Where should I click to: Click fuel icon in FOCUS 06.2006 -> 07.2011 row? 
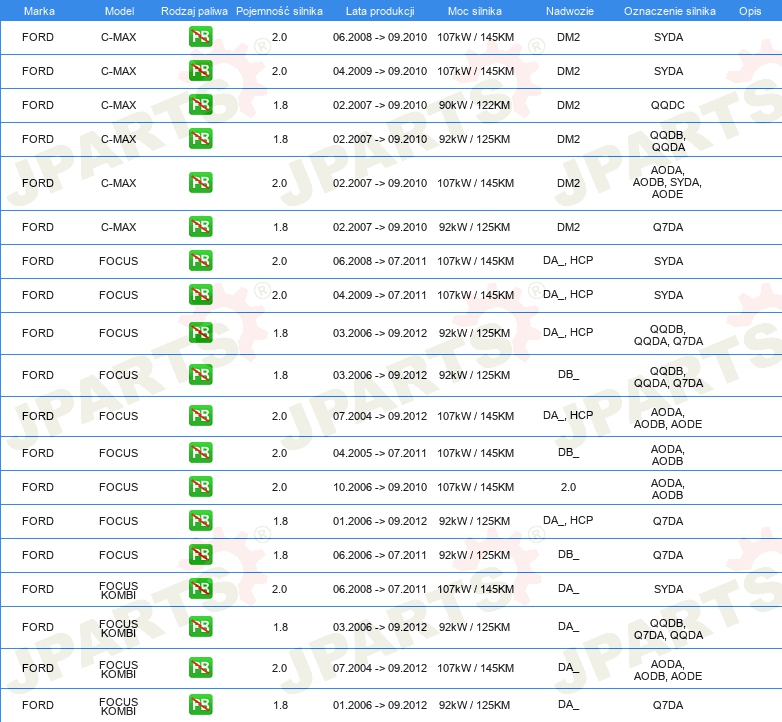[x=200, y=554]
